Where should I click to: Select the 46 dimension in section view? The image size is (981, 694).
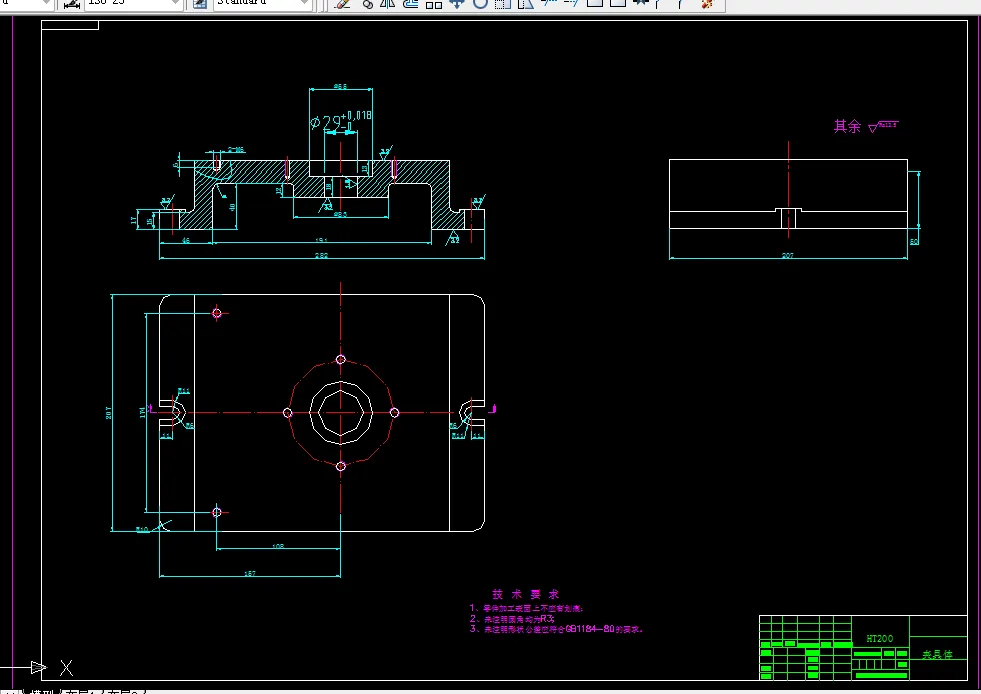186,240
